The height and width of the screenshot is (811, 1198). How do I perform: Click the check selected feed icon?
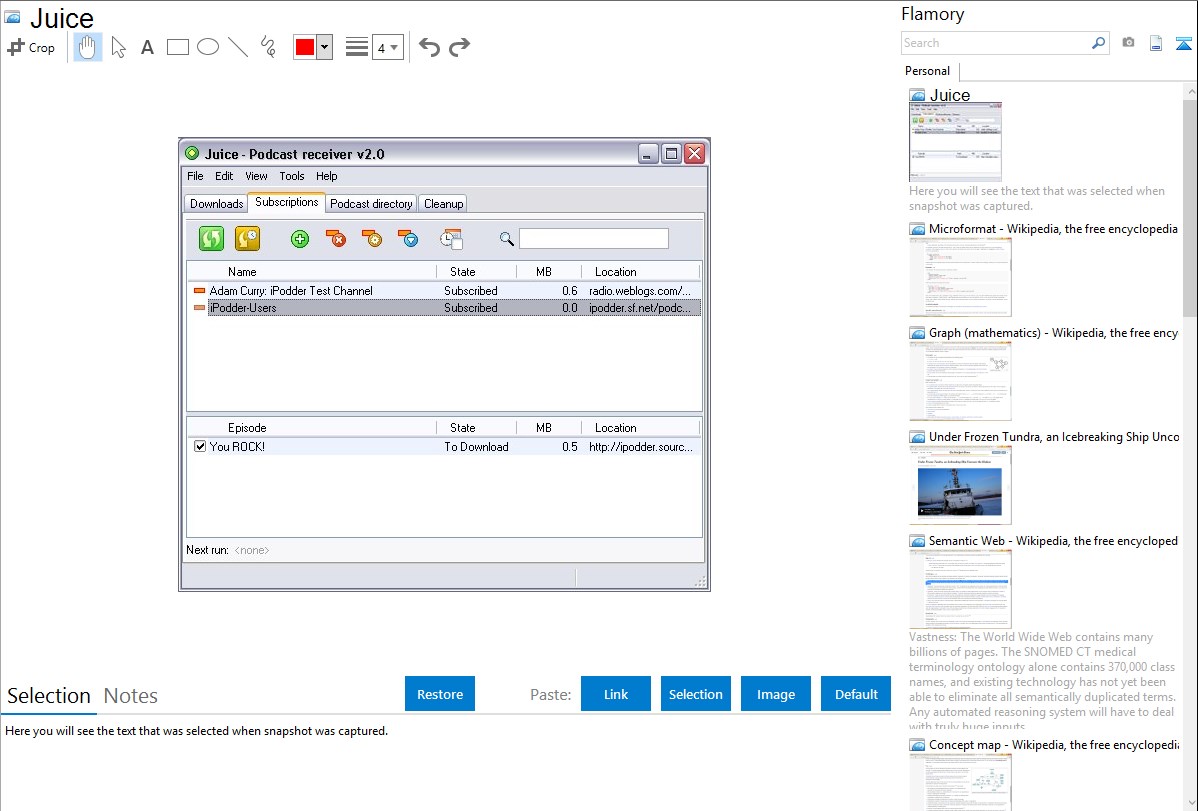(x=409, y=238)
